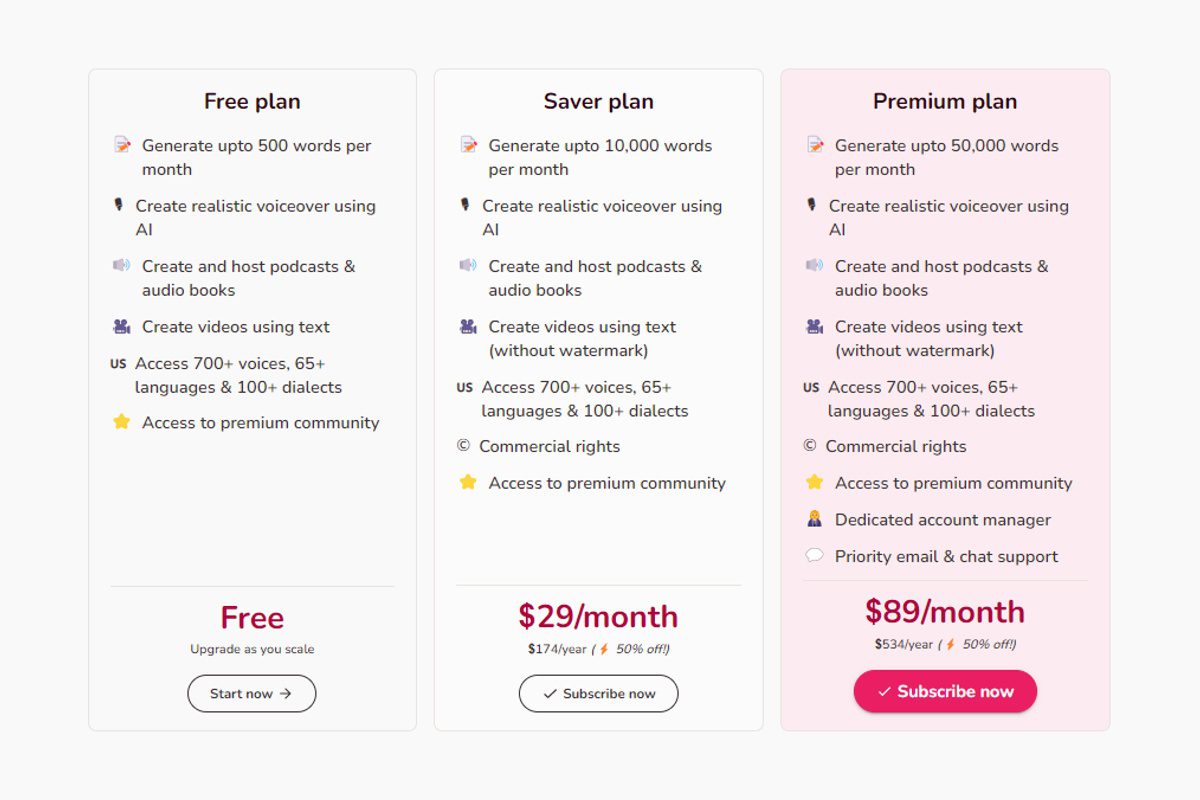This screenshot has width=1200, height=800.
Task: Click the microphone icon in Saver plan voiceover feature
Action: (x=465, y=206)
